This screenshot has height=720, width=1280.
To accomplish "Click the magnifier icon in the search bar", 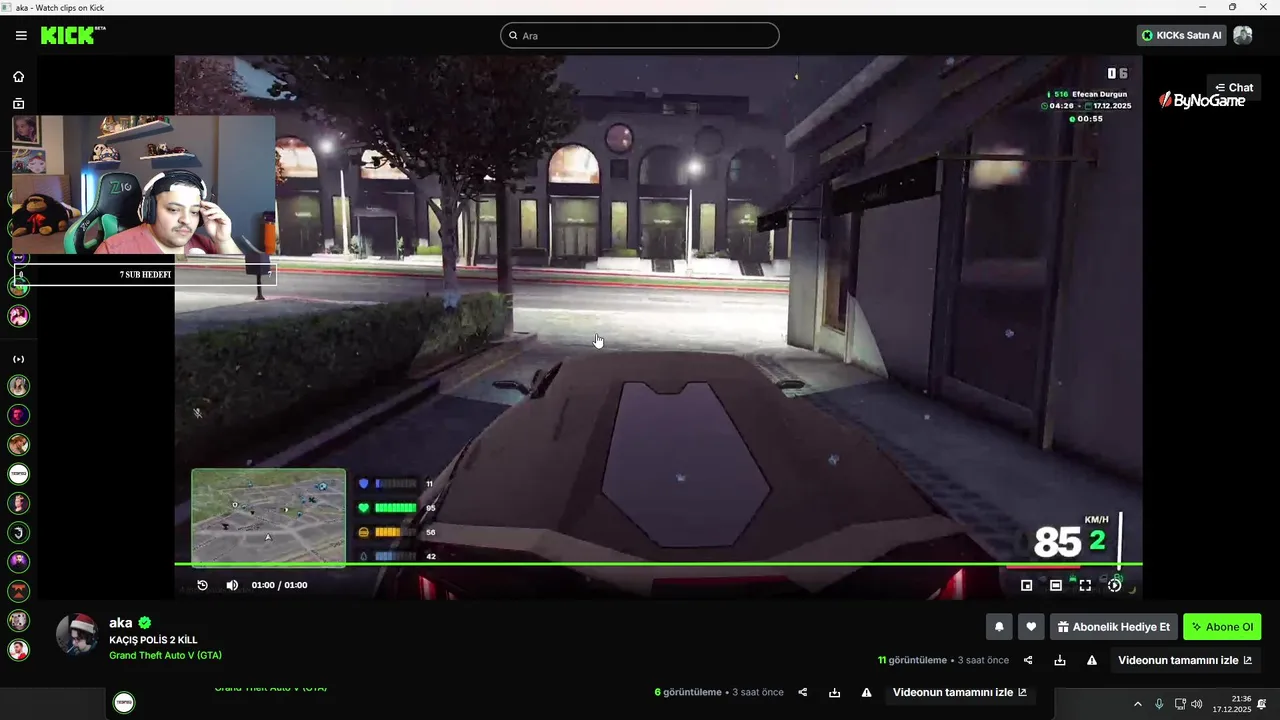I will pyautogui.click(x=514, y=35).
